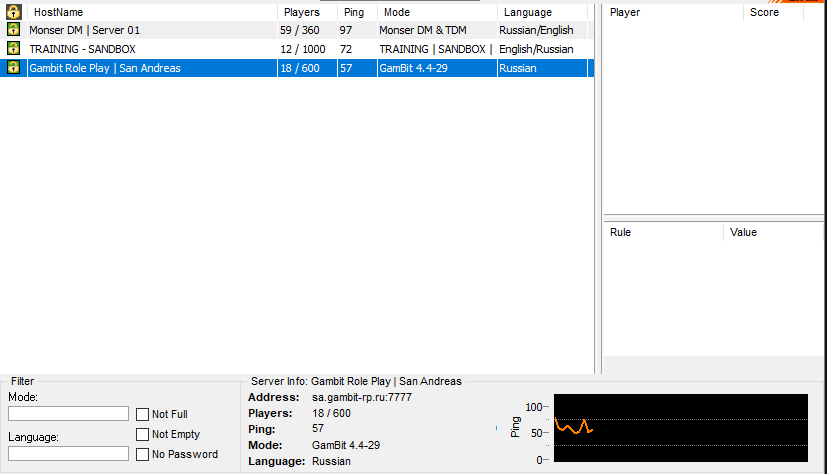Sort by the Language column header
The image size is (827, 474).
(541, 12)
